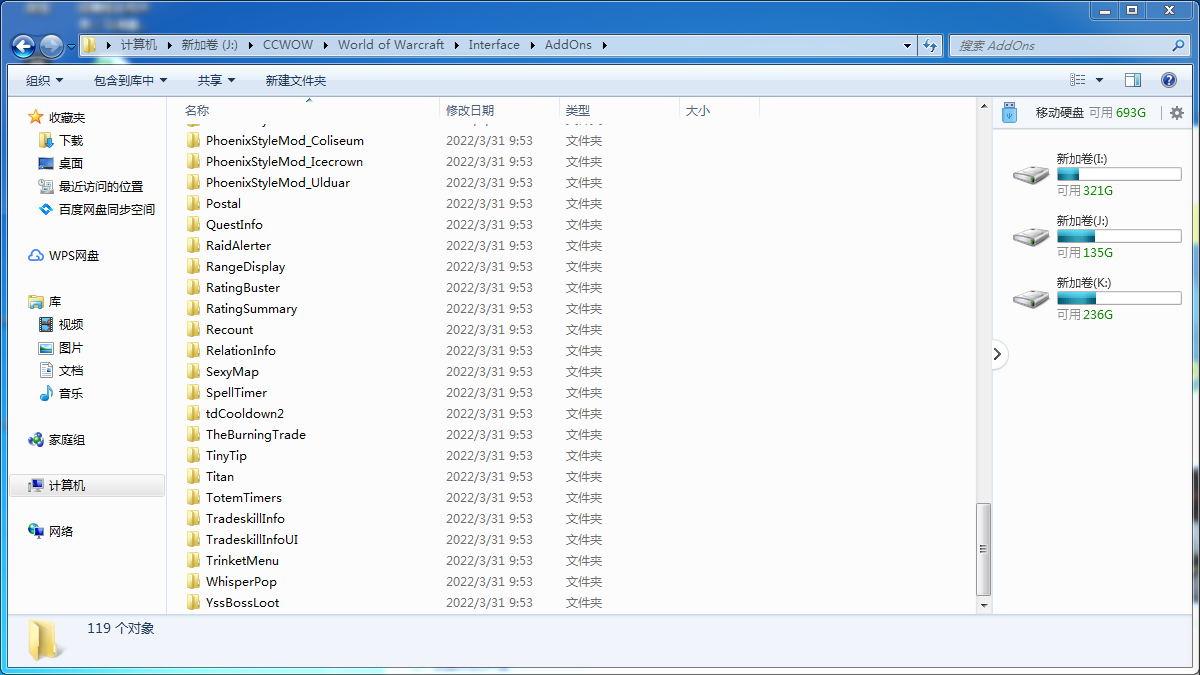Select the WPS网盘 cloud icon
The width and height of the screenshot is (1200, 675).
[x=36, y=256]
